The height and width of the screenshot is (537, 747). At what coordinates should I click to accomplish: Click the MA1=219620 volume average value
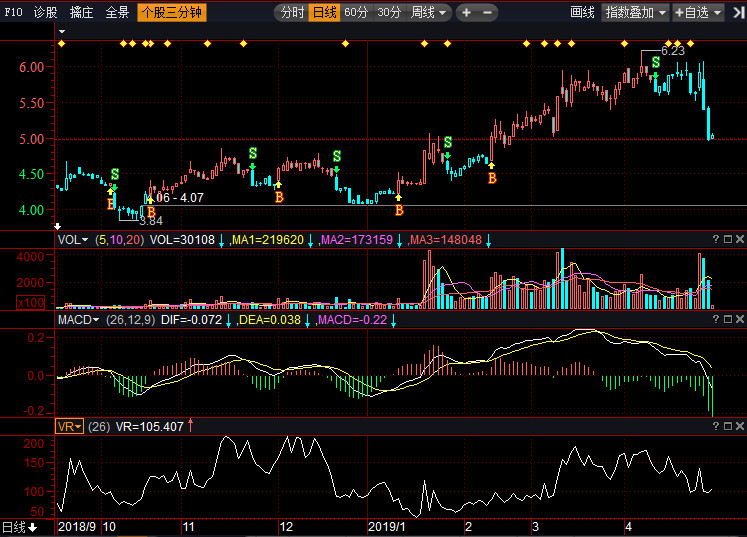tap(268, 240)
